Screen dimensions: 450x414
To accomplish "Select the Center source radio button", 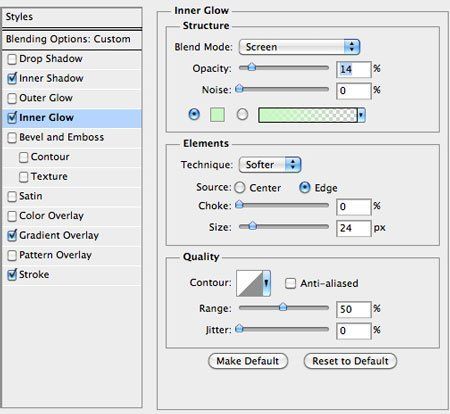I will (240, 188).
